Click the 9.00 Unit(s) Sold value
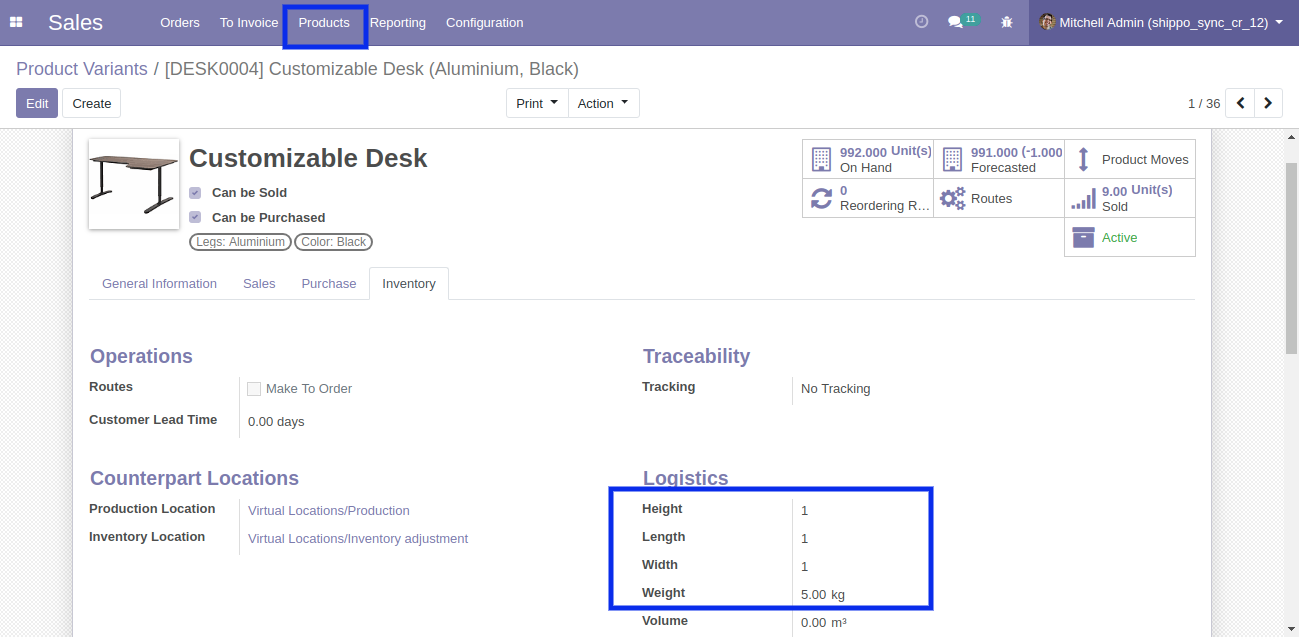The width and height of the screenshot is (1299, 637). click(x=1137, y=190)
